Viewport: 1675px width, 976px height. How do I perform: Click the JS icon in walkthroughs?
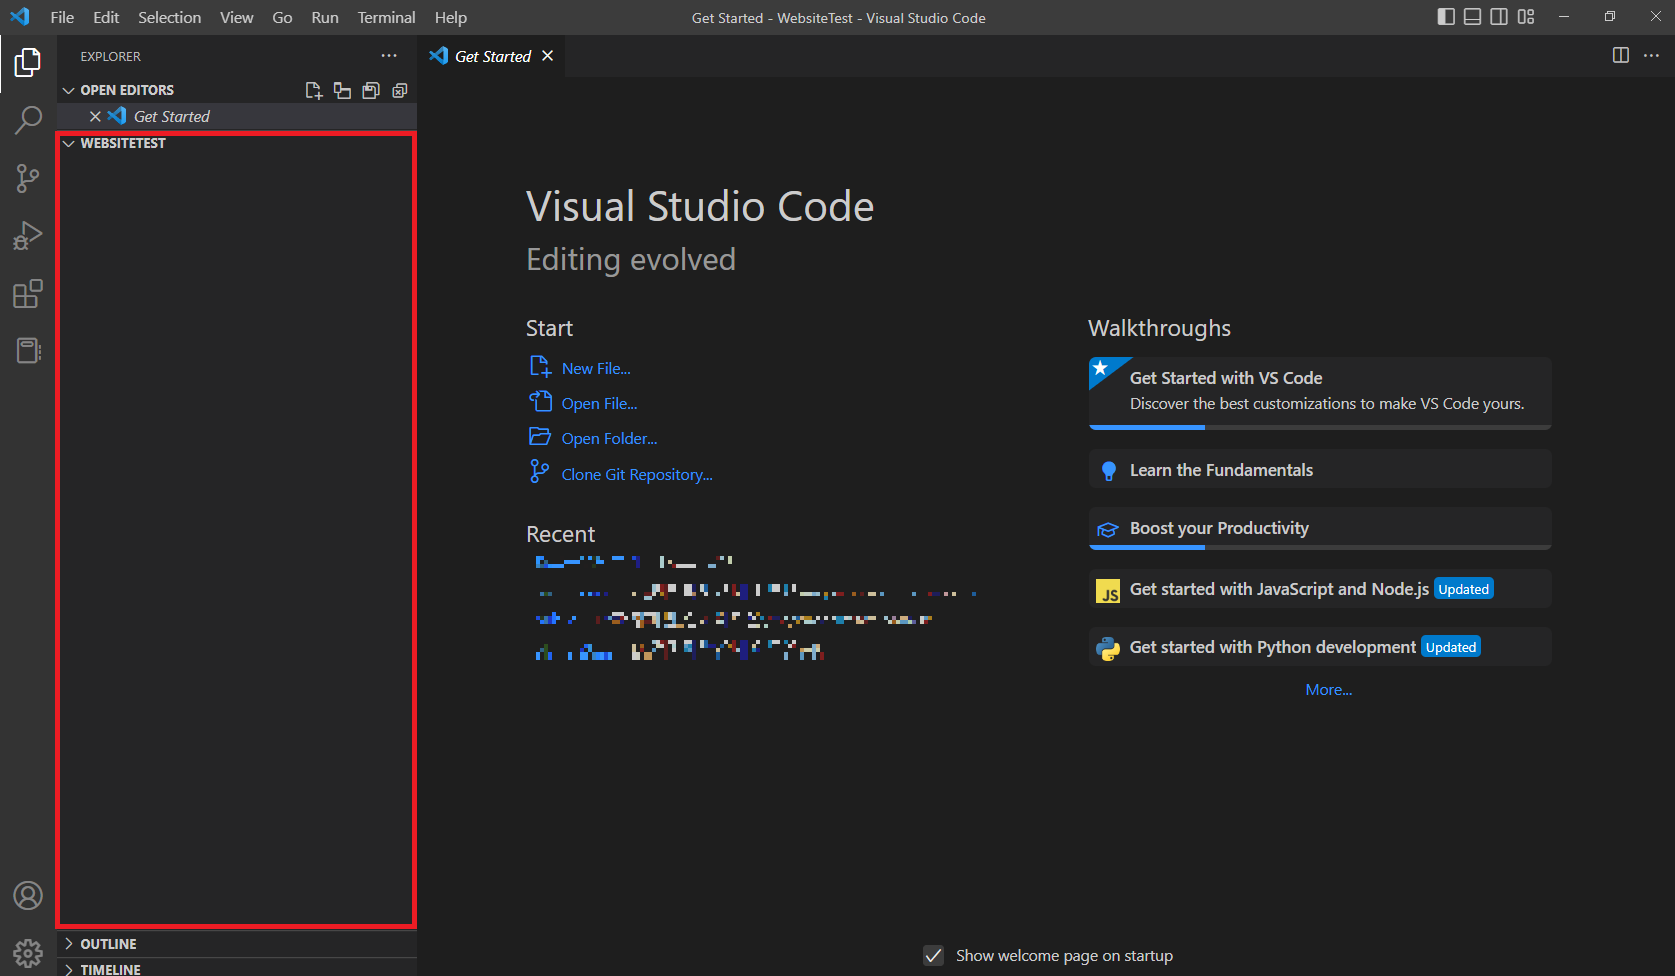1108,591
